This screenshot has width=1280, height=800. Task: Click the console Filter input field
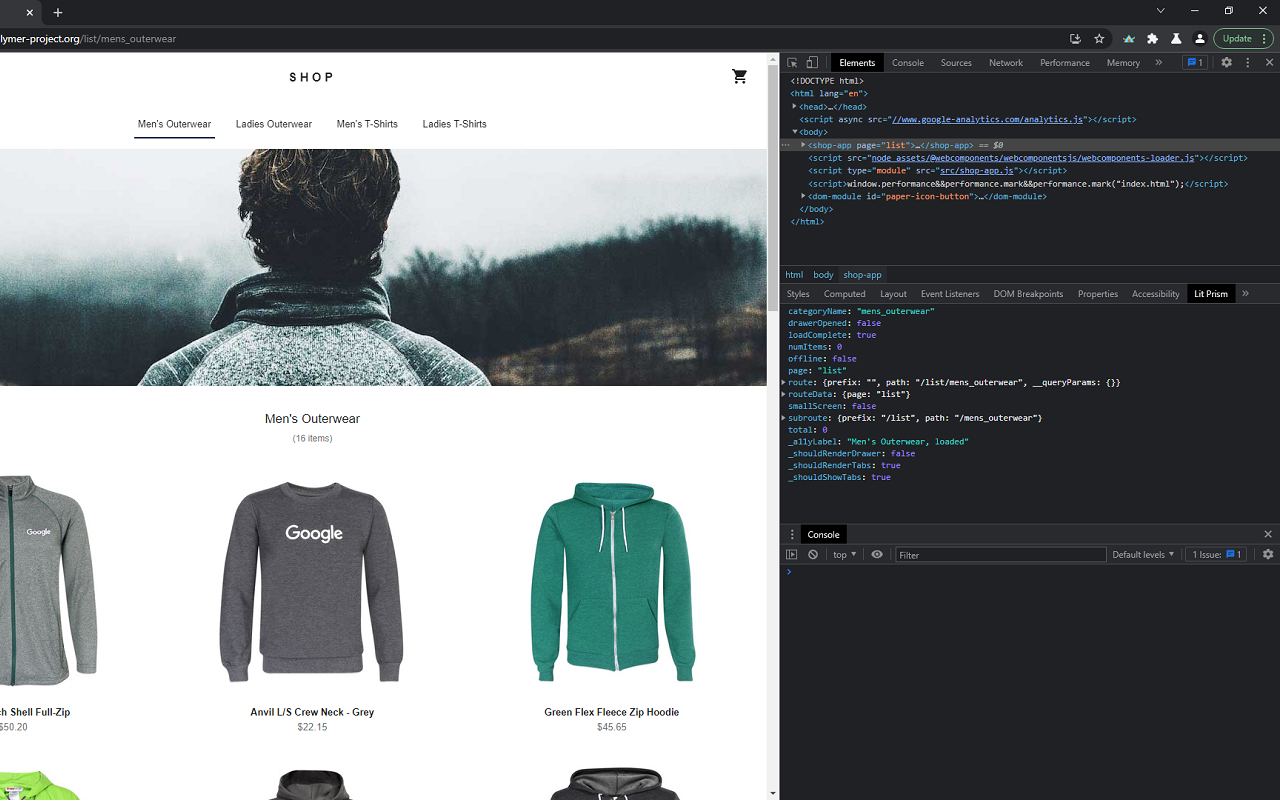tap(1001, 554)
